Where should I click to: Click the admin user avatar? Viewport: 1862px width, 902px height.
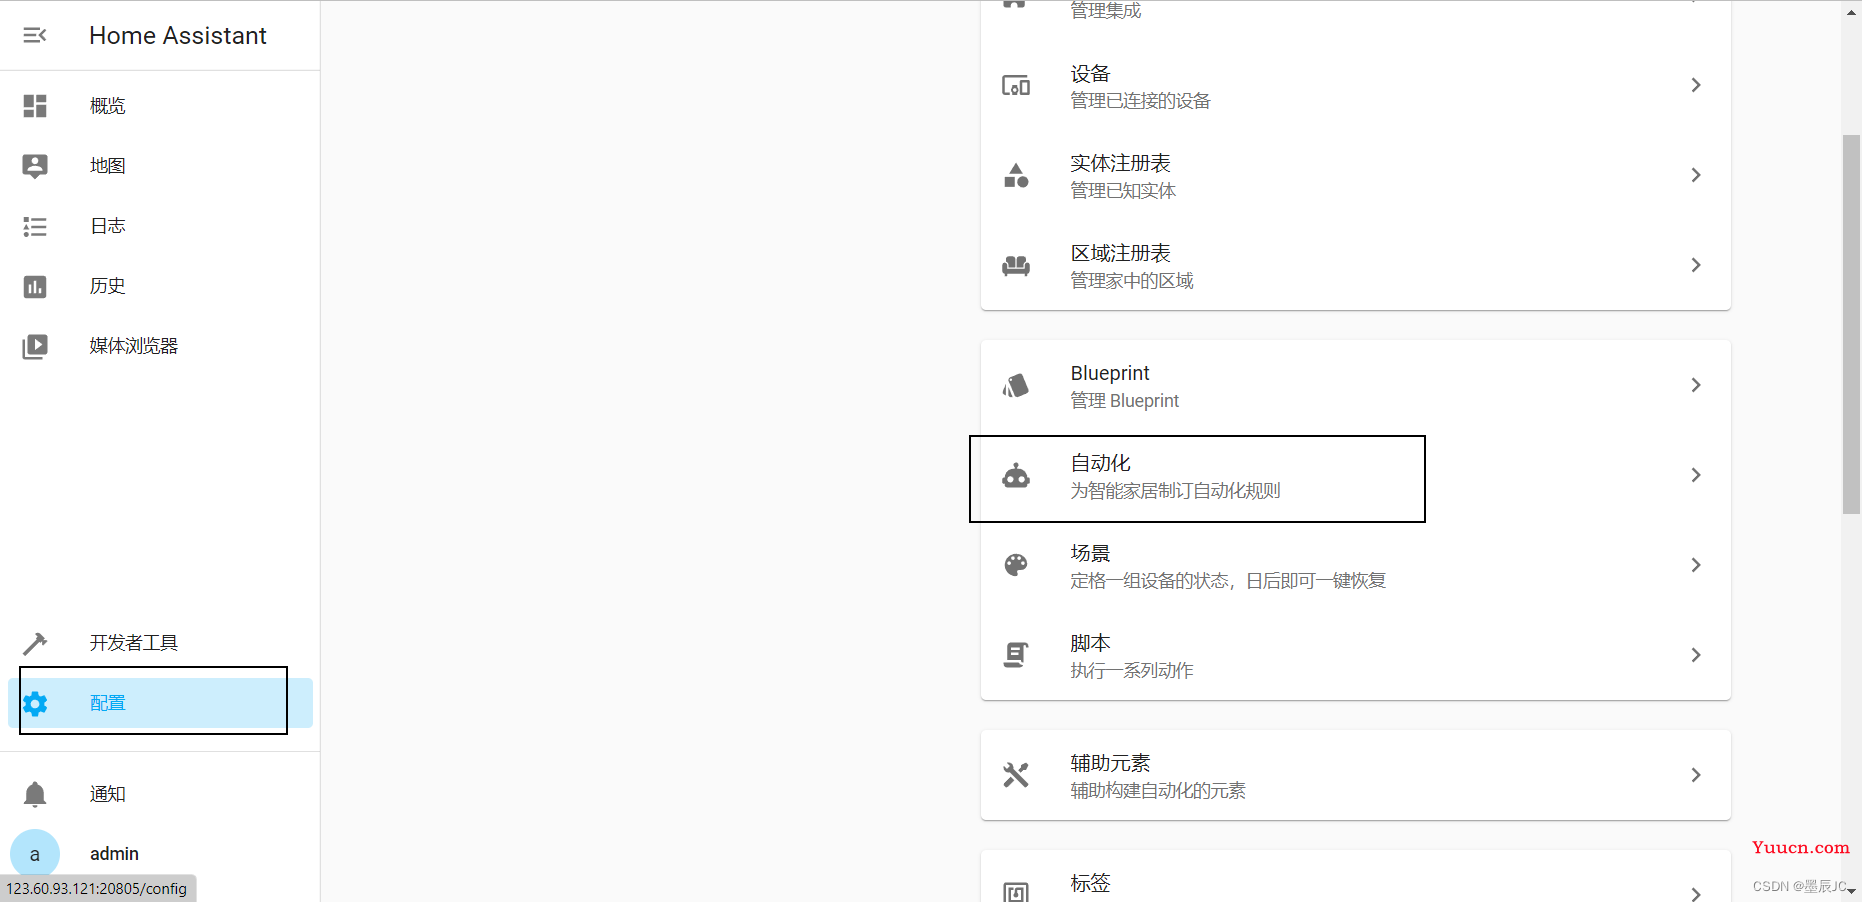coord(35,854)
